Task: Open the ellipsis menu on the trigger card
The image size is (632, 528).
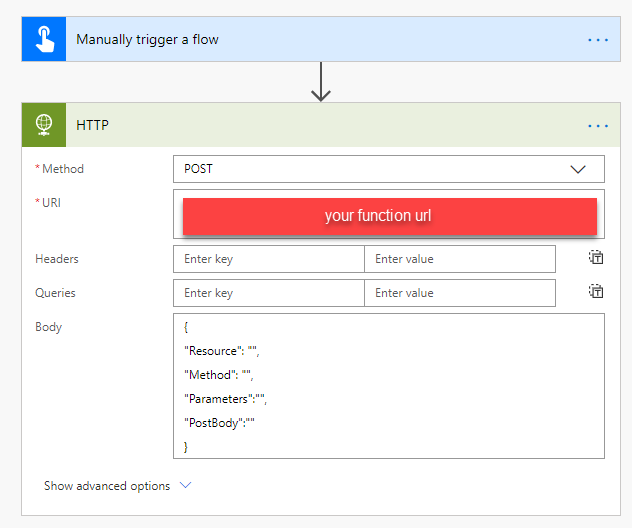Action: [597, 40]
